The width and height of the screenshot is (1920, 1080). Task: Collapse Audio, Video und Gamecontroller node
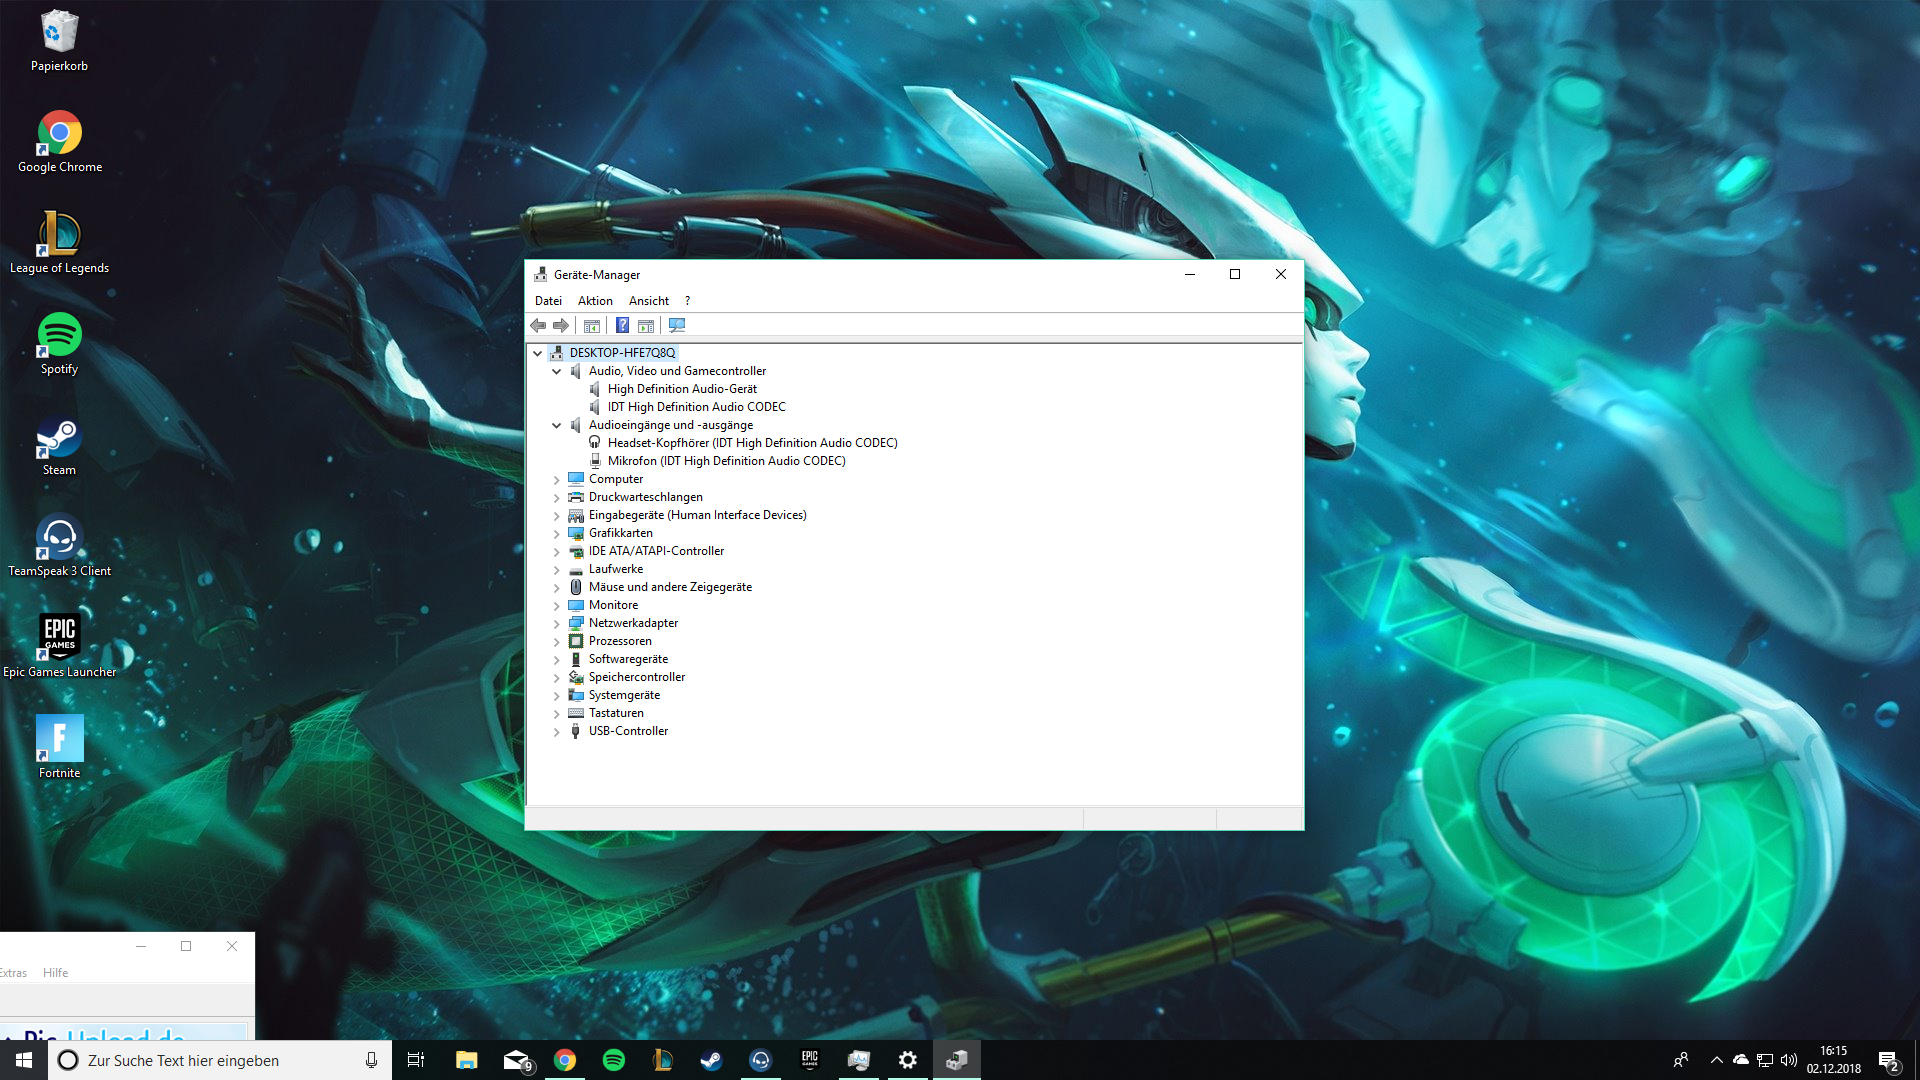click(557, 371)
